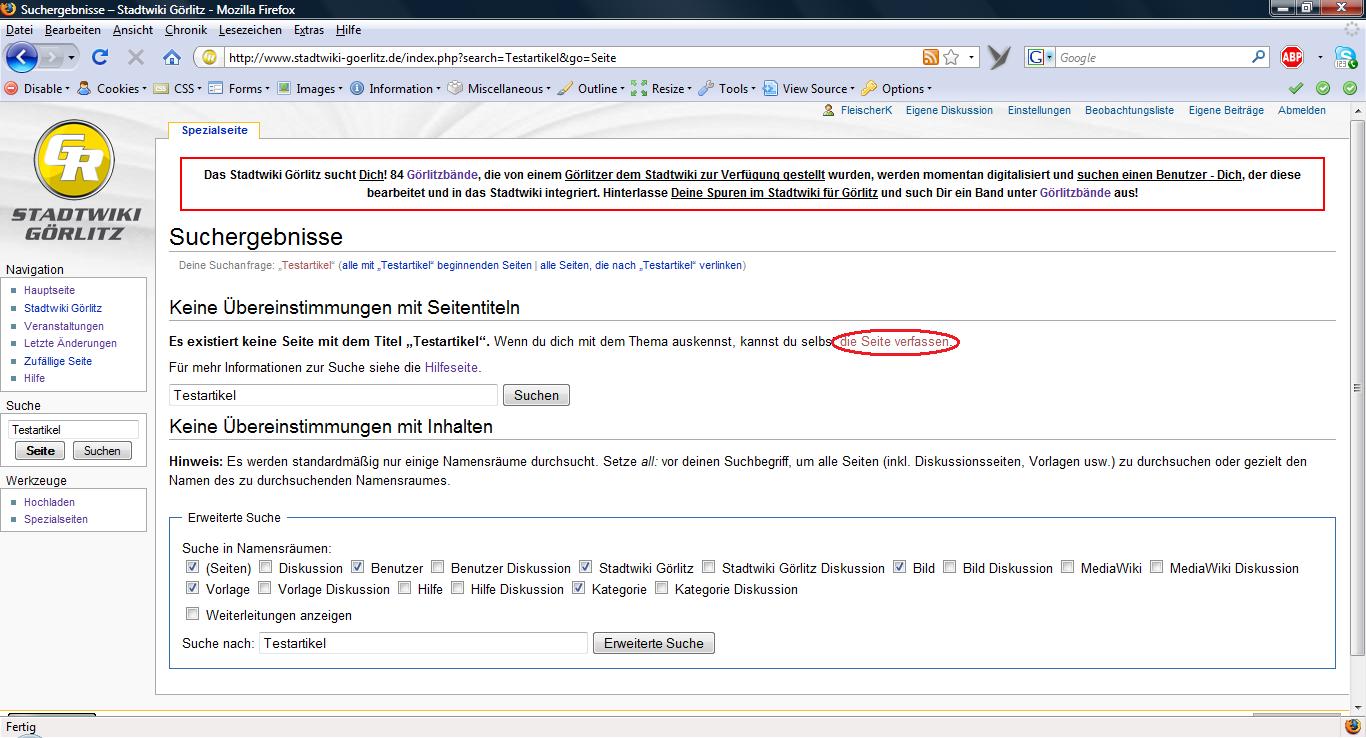Open the View Source dropdown

pyautogui.click(x=810, y=88)
